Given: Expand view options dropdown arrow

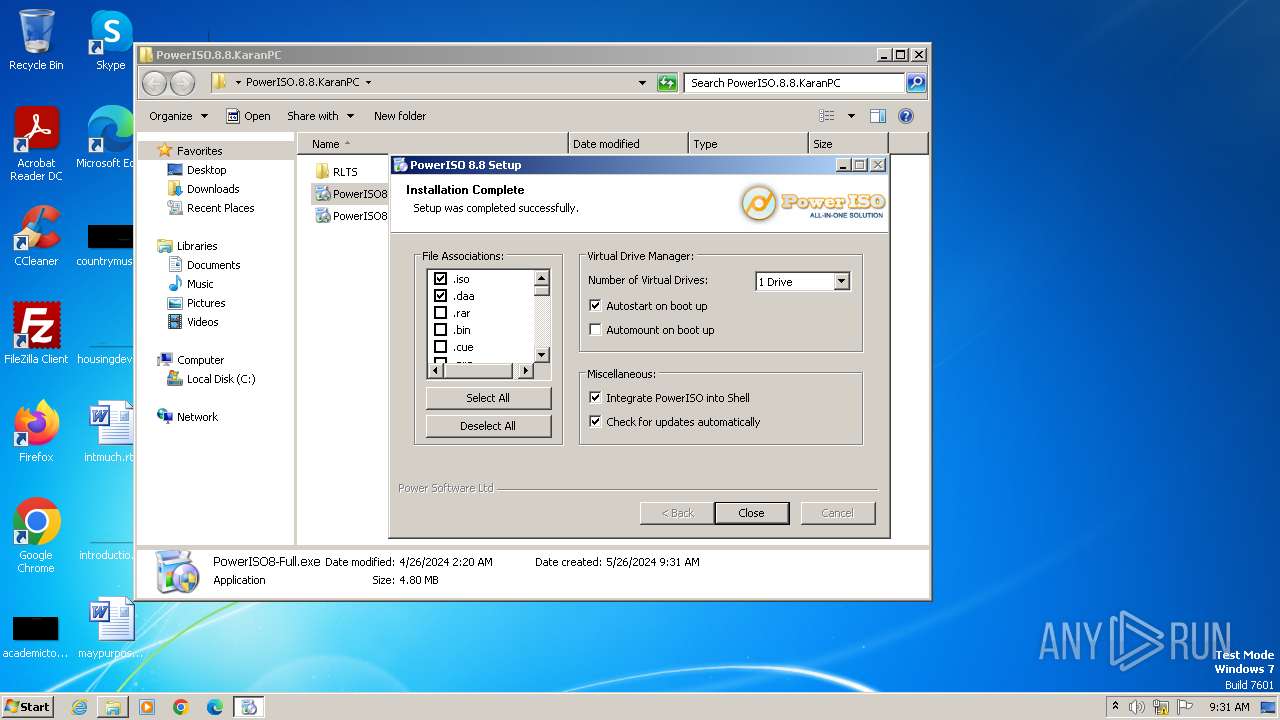Looking at the screenshot, I should tap(851, 116).
